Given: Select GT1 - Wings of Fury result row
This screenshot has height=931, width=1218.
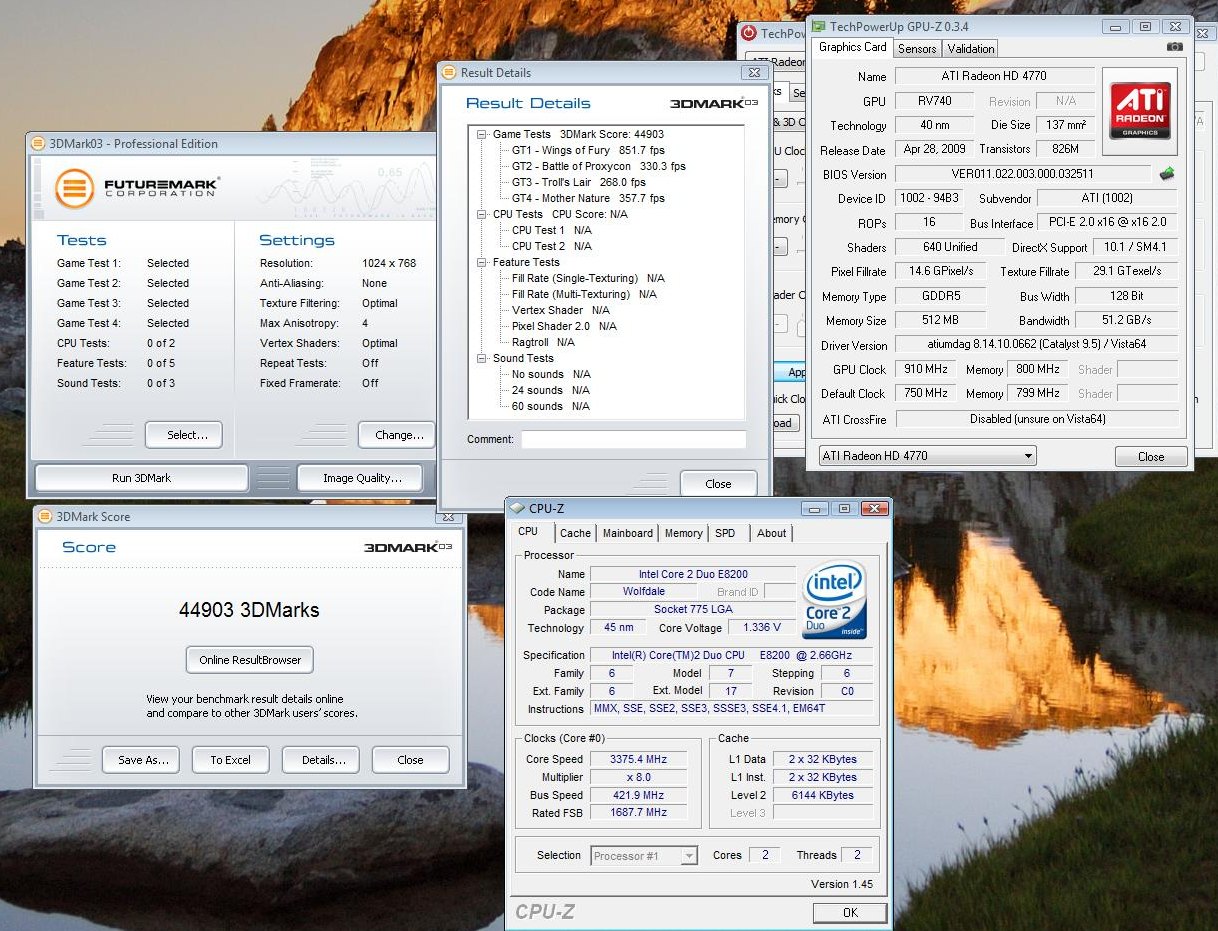Looking at the screenshot, I should [x=588, y=150].
